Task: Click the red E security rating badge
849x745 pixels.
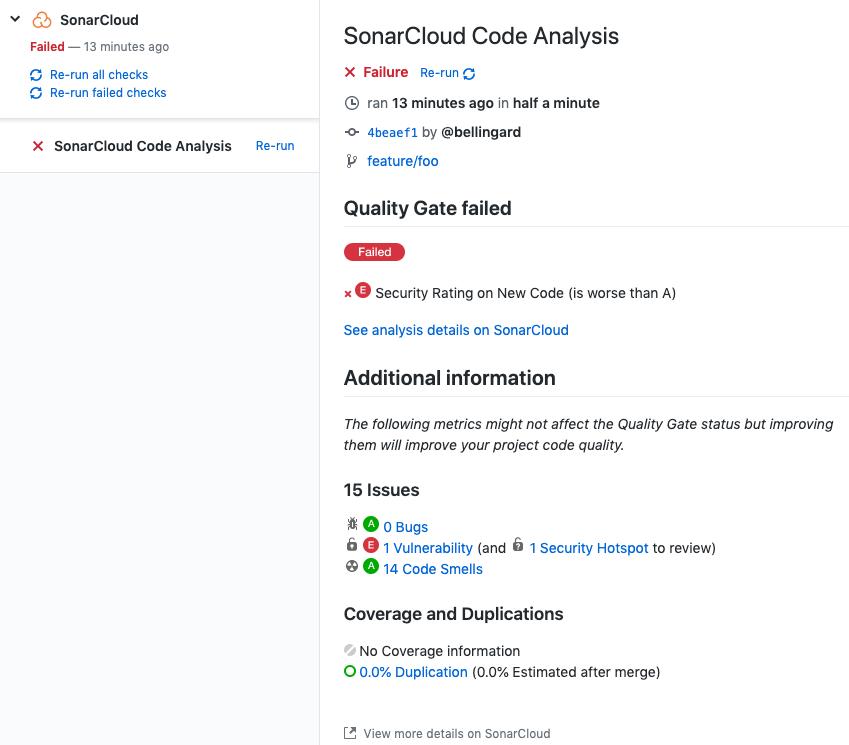Action: pyautogui.click(x=363, y=290)
